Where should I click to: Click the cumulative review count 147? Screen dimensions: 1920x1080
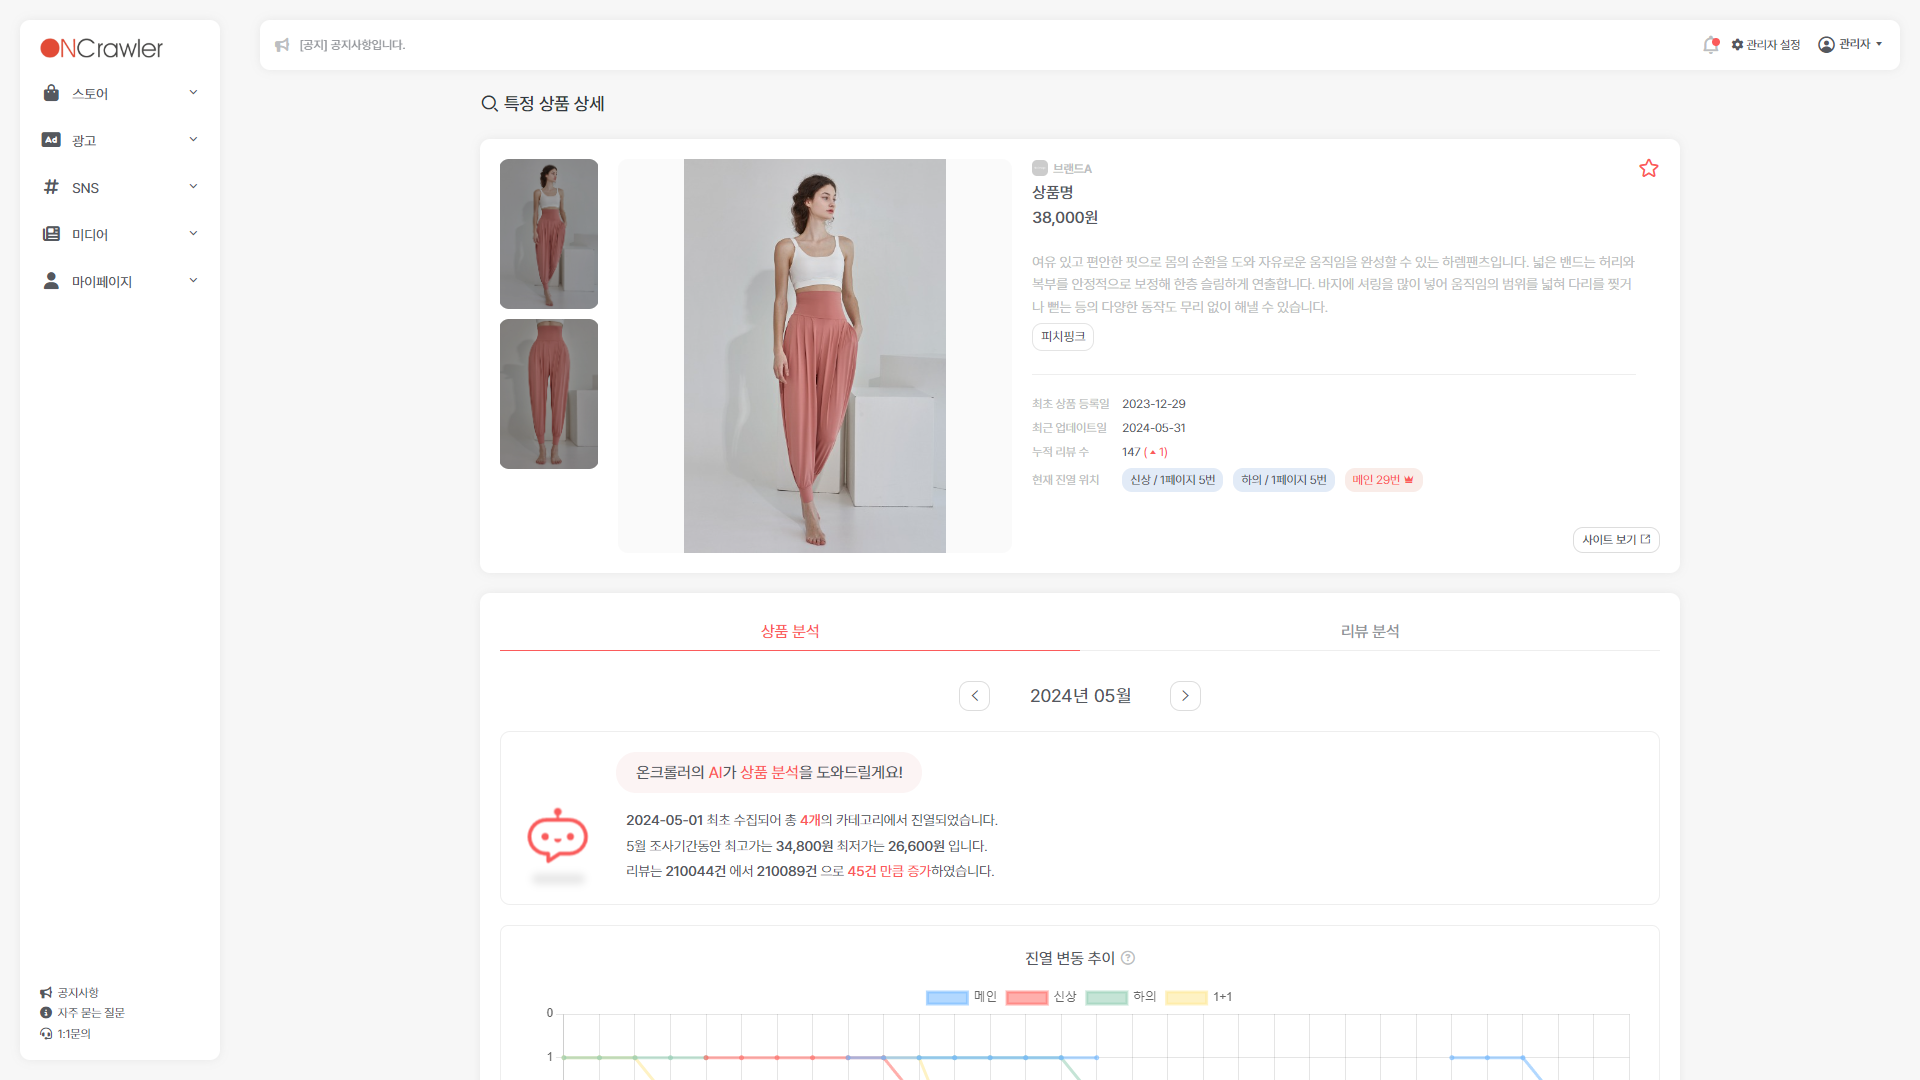(x=1131, y=452)
